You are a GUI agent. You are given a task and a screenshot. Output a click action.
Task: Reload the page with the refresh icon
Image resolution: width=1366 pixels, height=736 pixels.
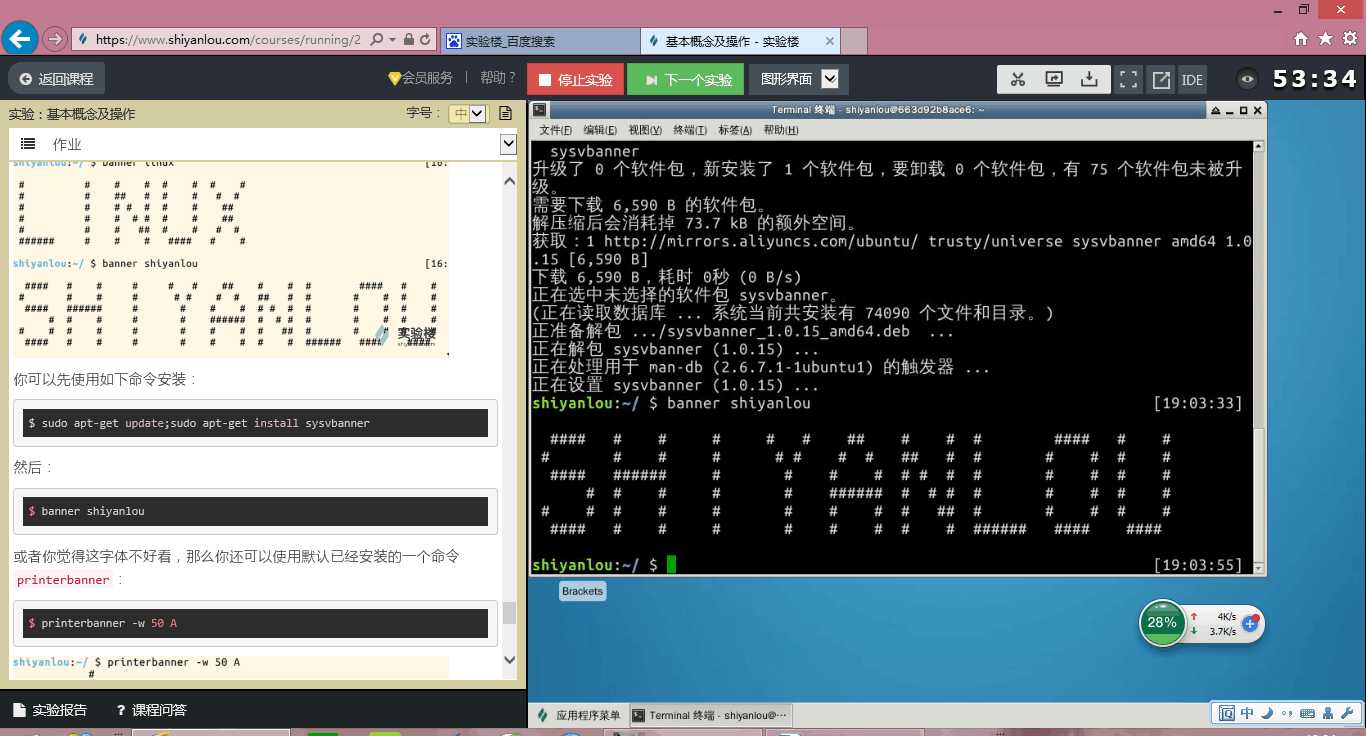(425, 40)
